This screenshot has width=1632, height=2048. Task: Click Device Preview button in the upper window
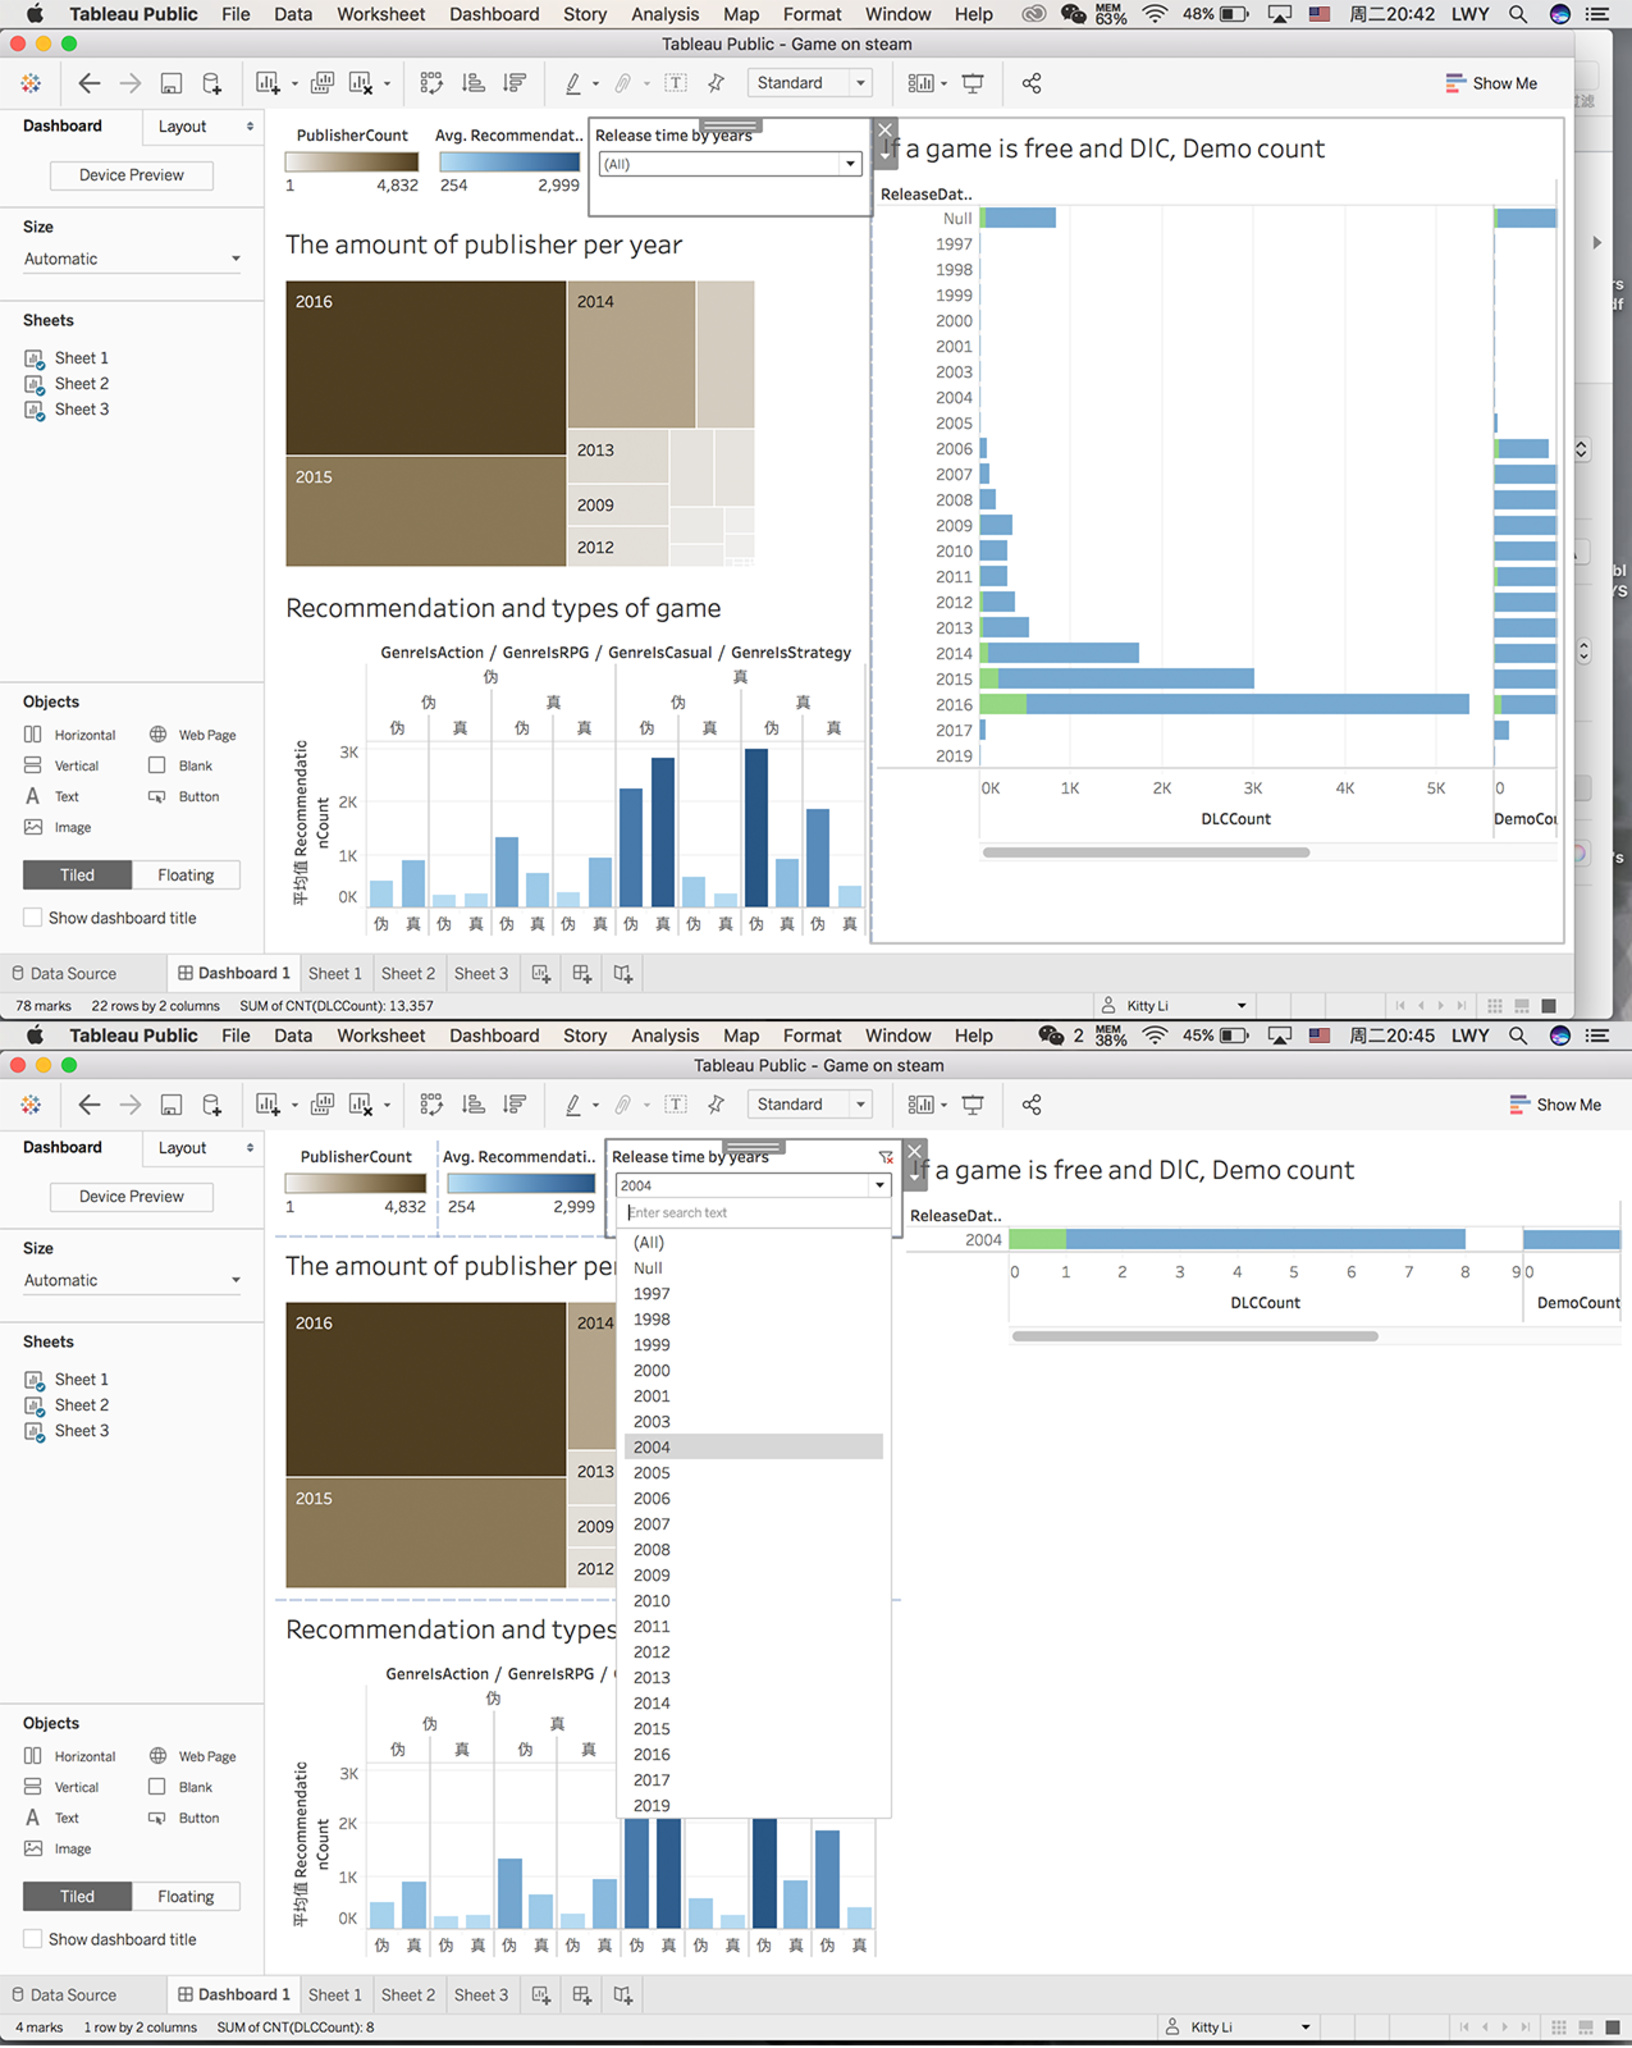point(131,175)
